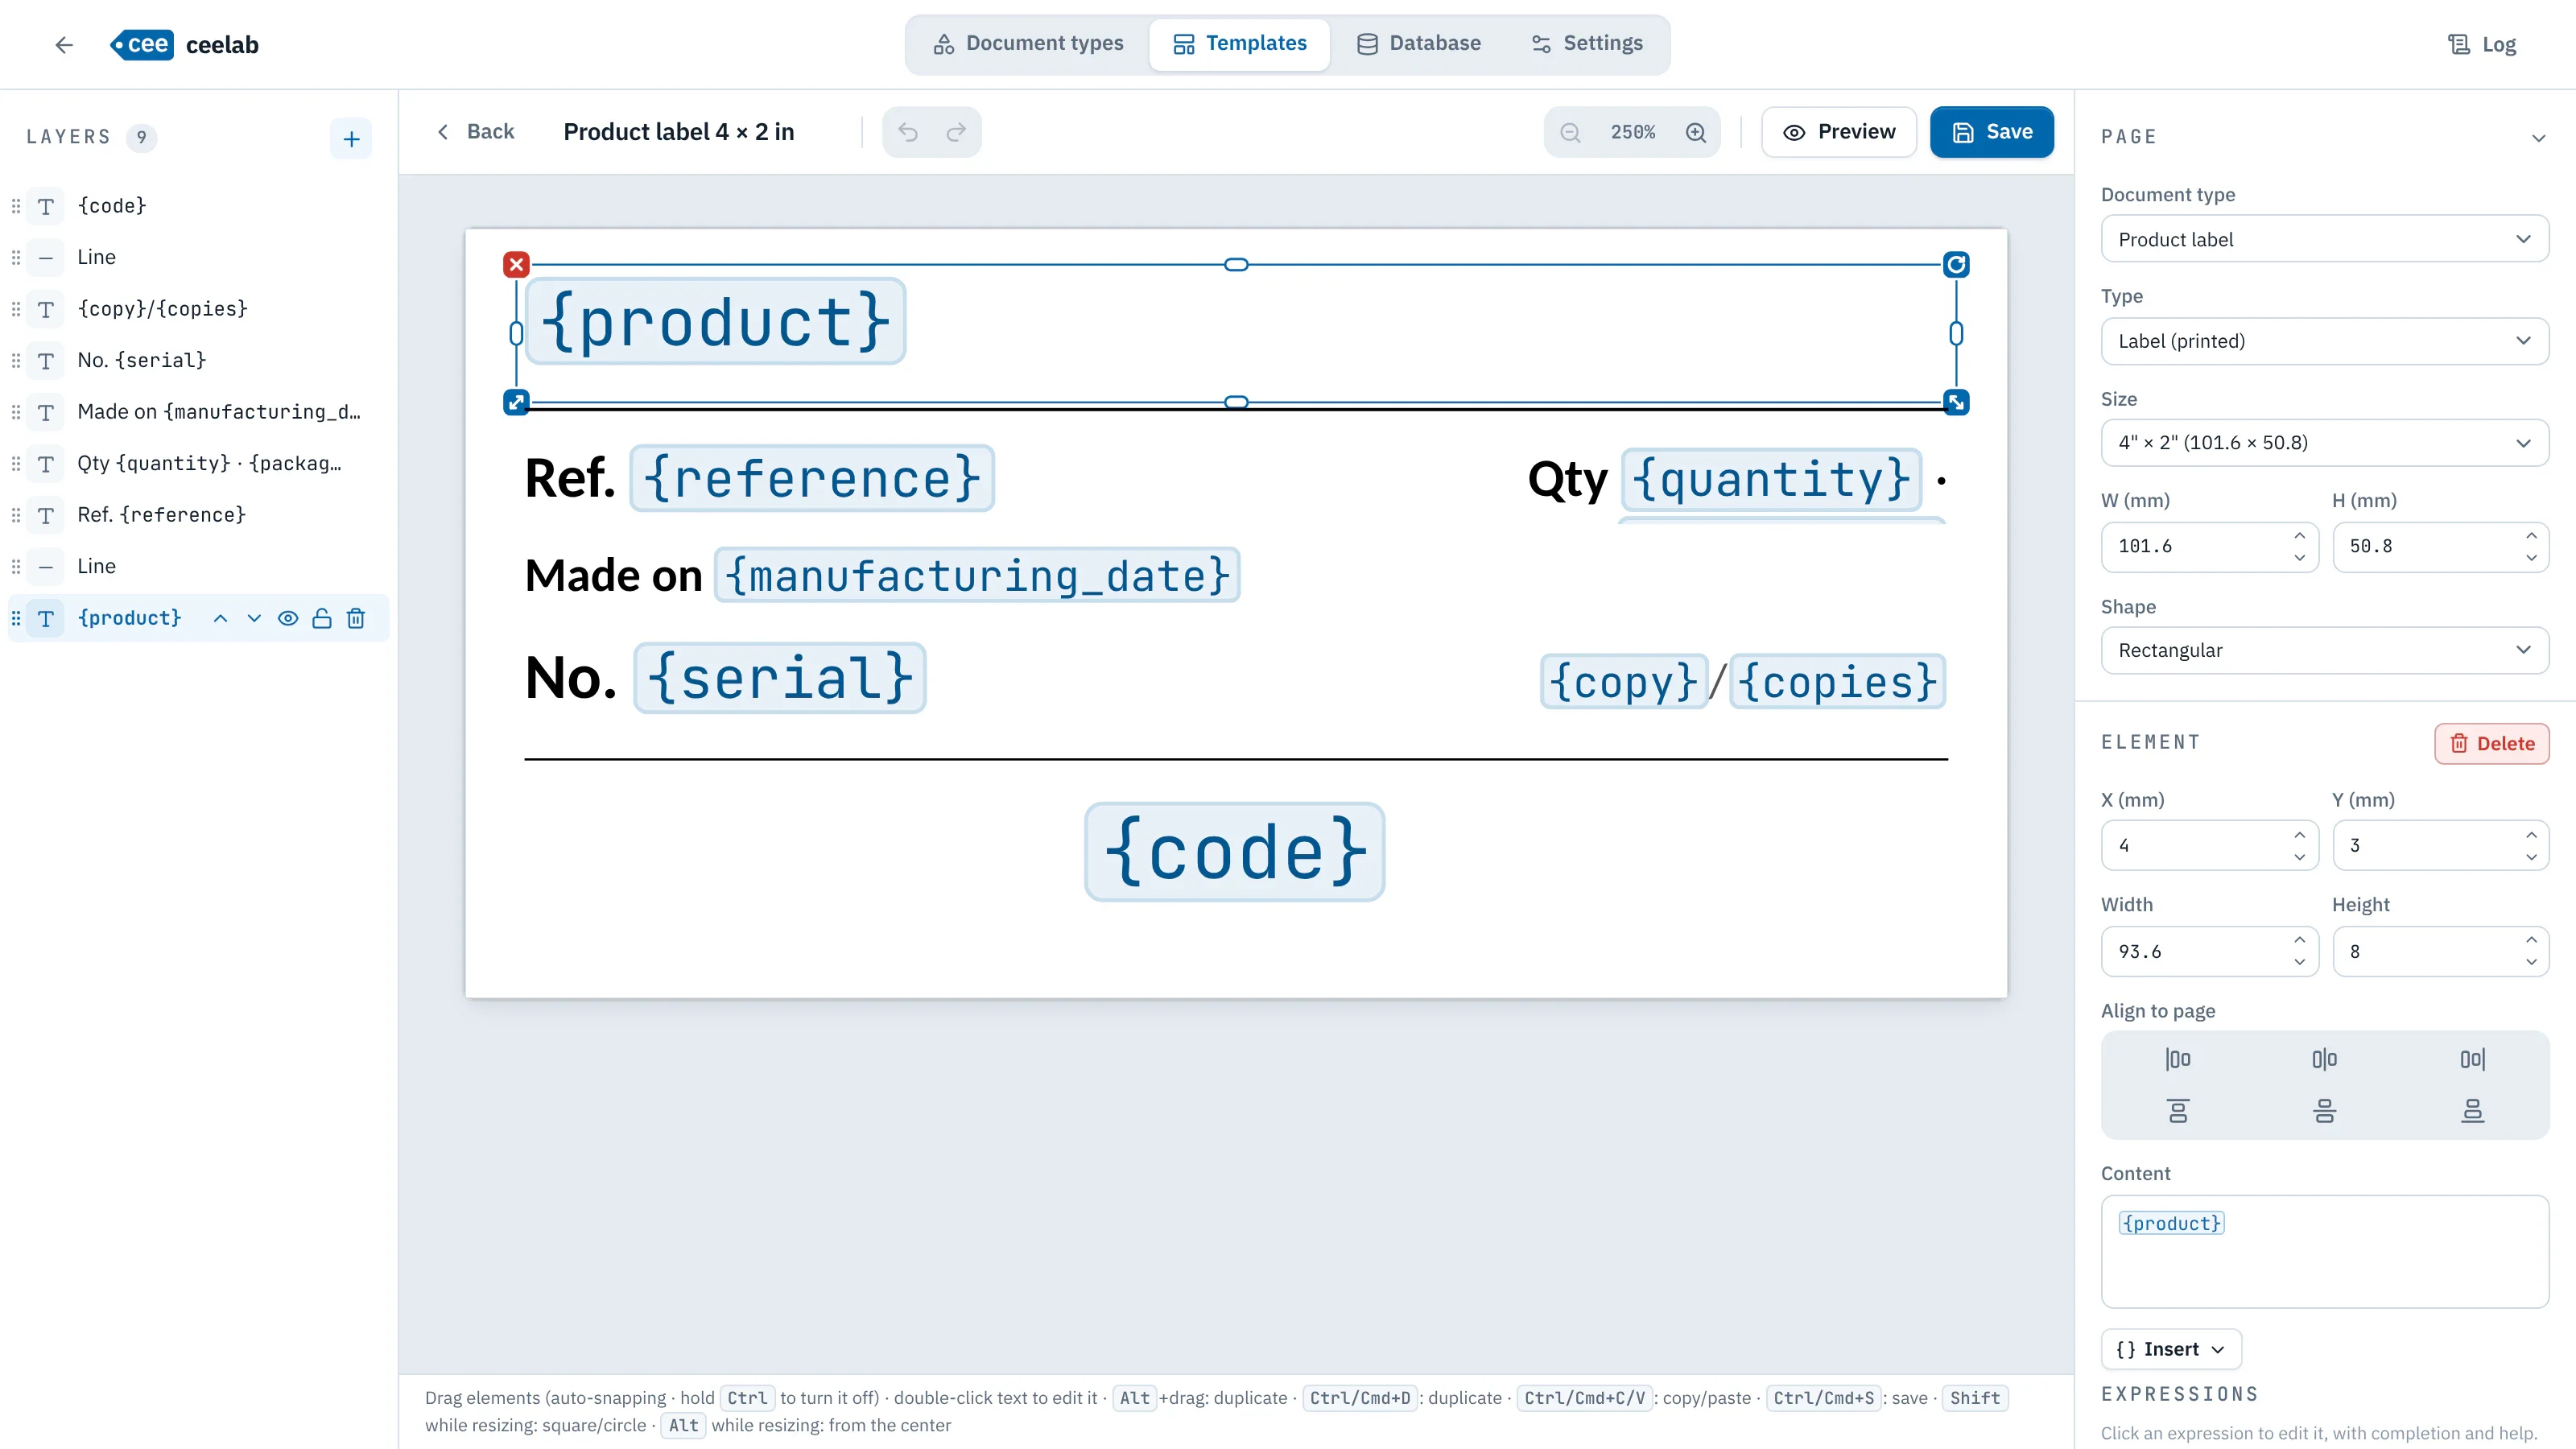The height and width of the screenshot is (1449, 2576).
Task: Select the {code} layer in list
Action: tap(198, 206)
